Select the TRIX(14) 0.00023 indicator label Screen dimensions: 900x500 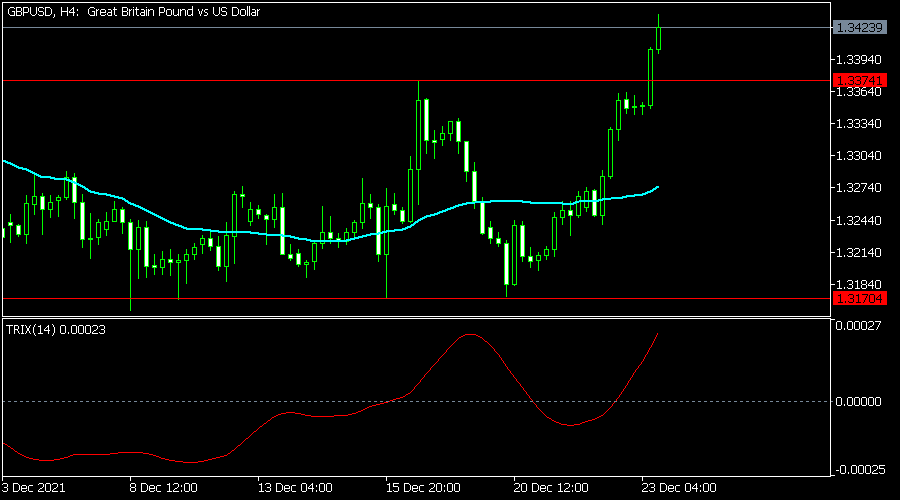tap(56, 330)
